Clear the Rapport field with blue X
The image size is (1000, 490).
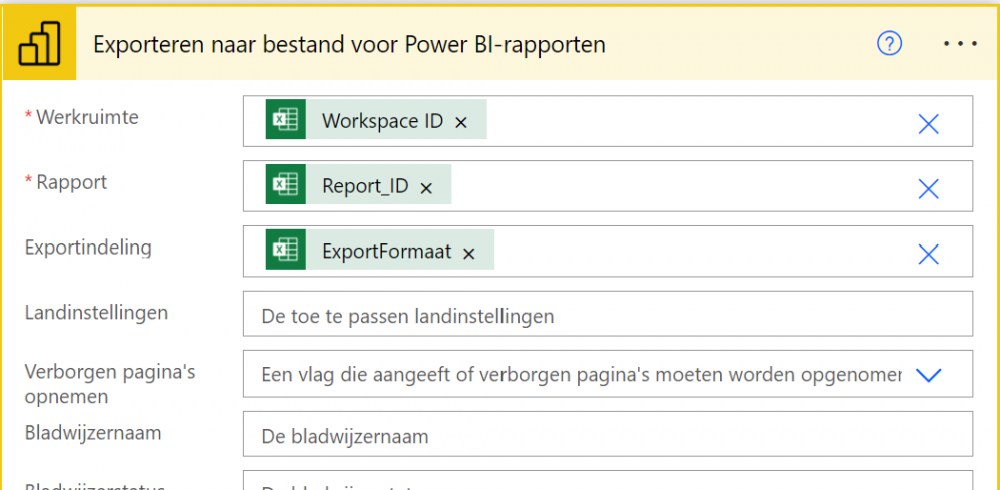(x=928, y=189)
